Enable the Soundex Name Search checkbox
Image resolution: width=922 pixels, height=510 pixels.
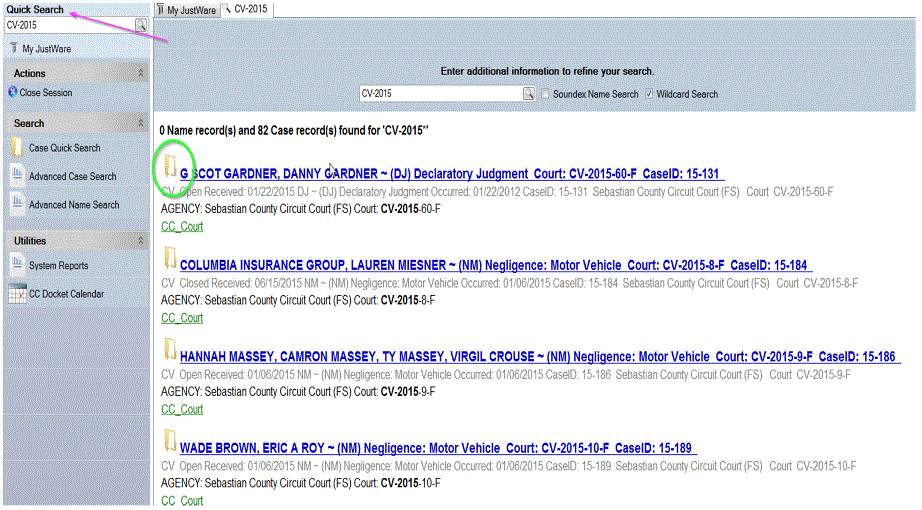tap(545, 94)
